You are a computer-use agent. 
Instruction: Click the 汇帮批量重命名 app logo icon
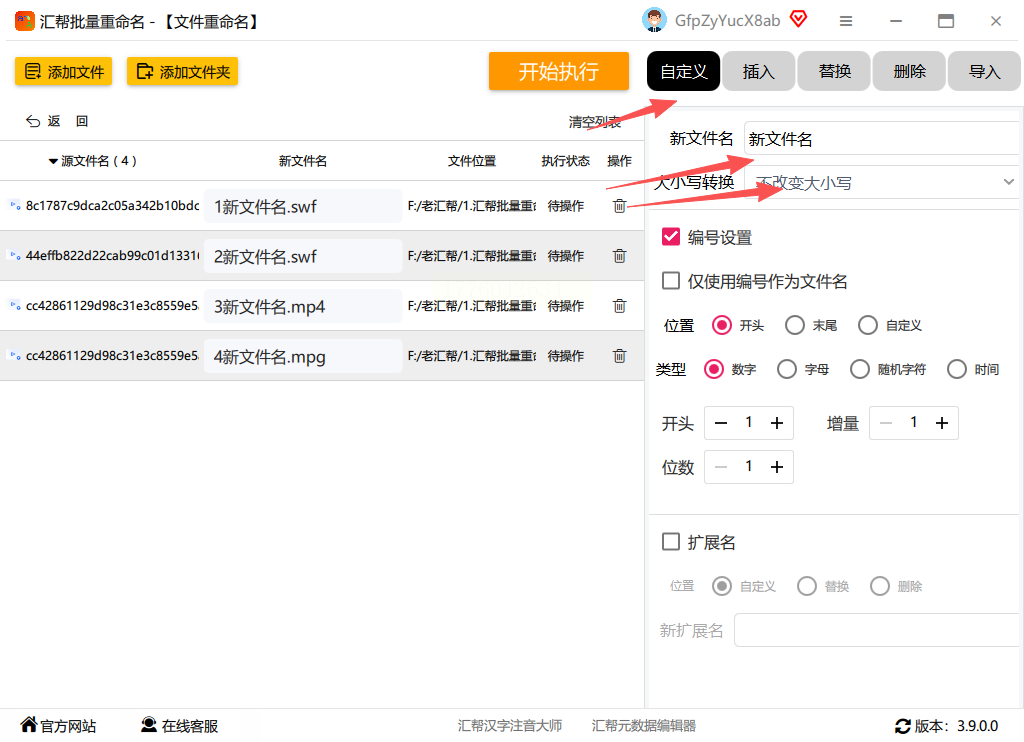(x=24, y=22)
